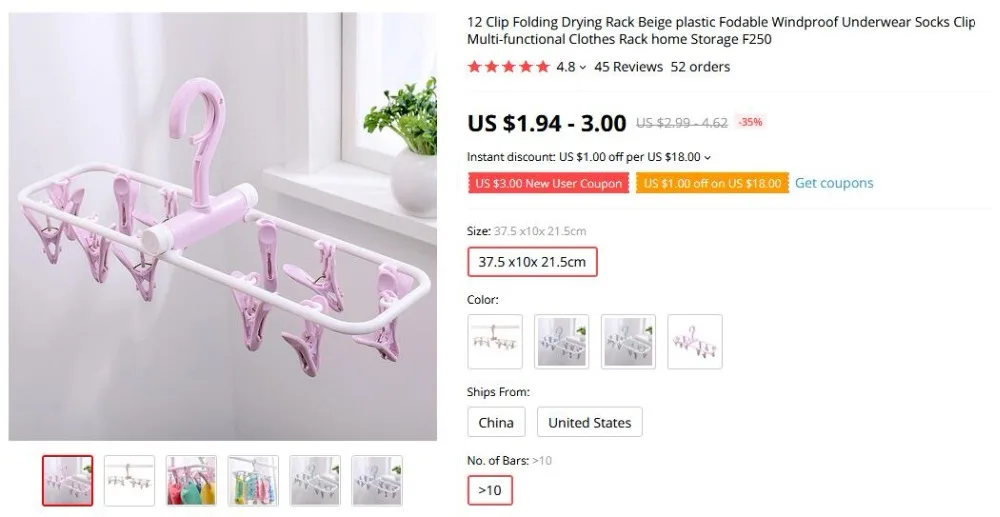This screenshot has height=517, width=1000.
Task: Select the 37.5 x10x 21.5cm size option
Action: pos(532,262)
